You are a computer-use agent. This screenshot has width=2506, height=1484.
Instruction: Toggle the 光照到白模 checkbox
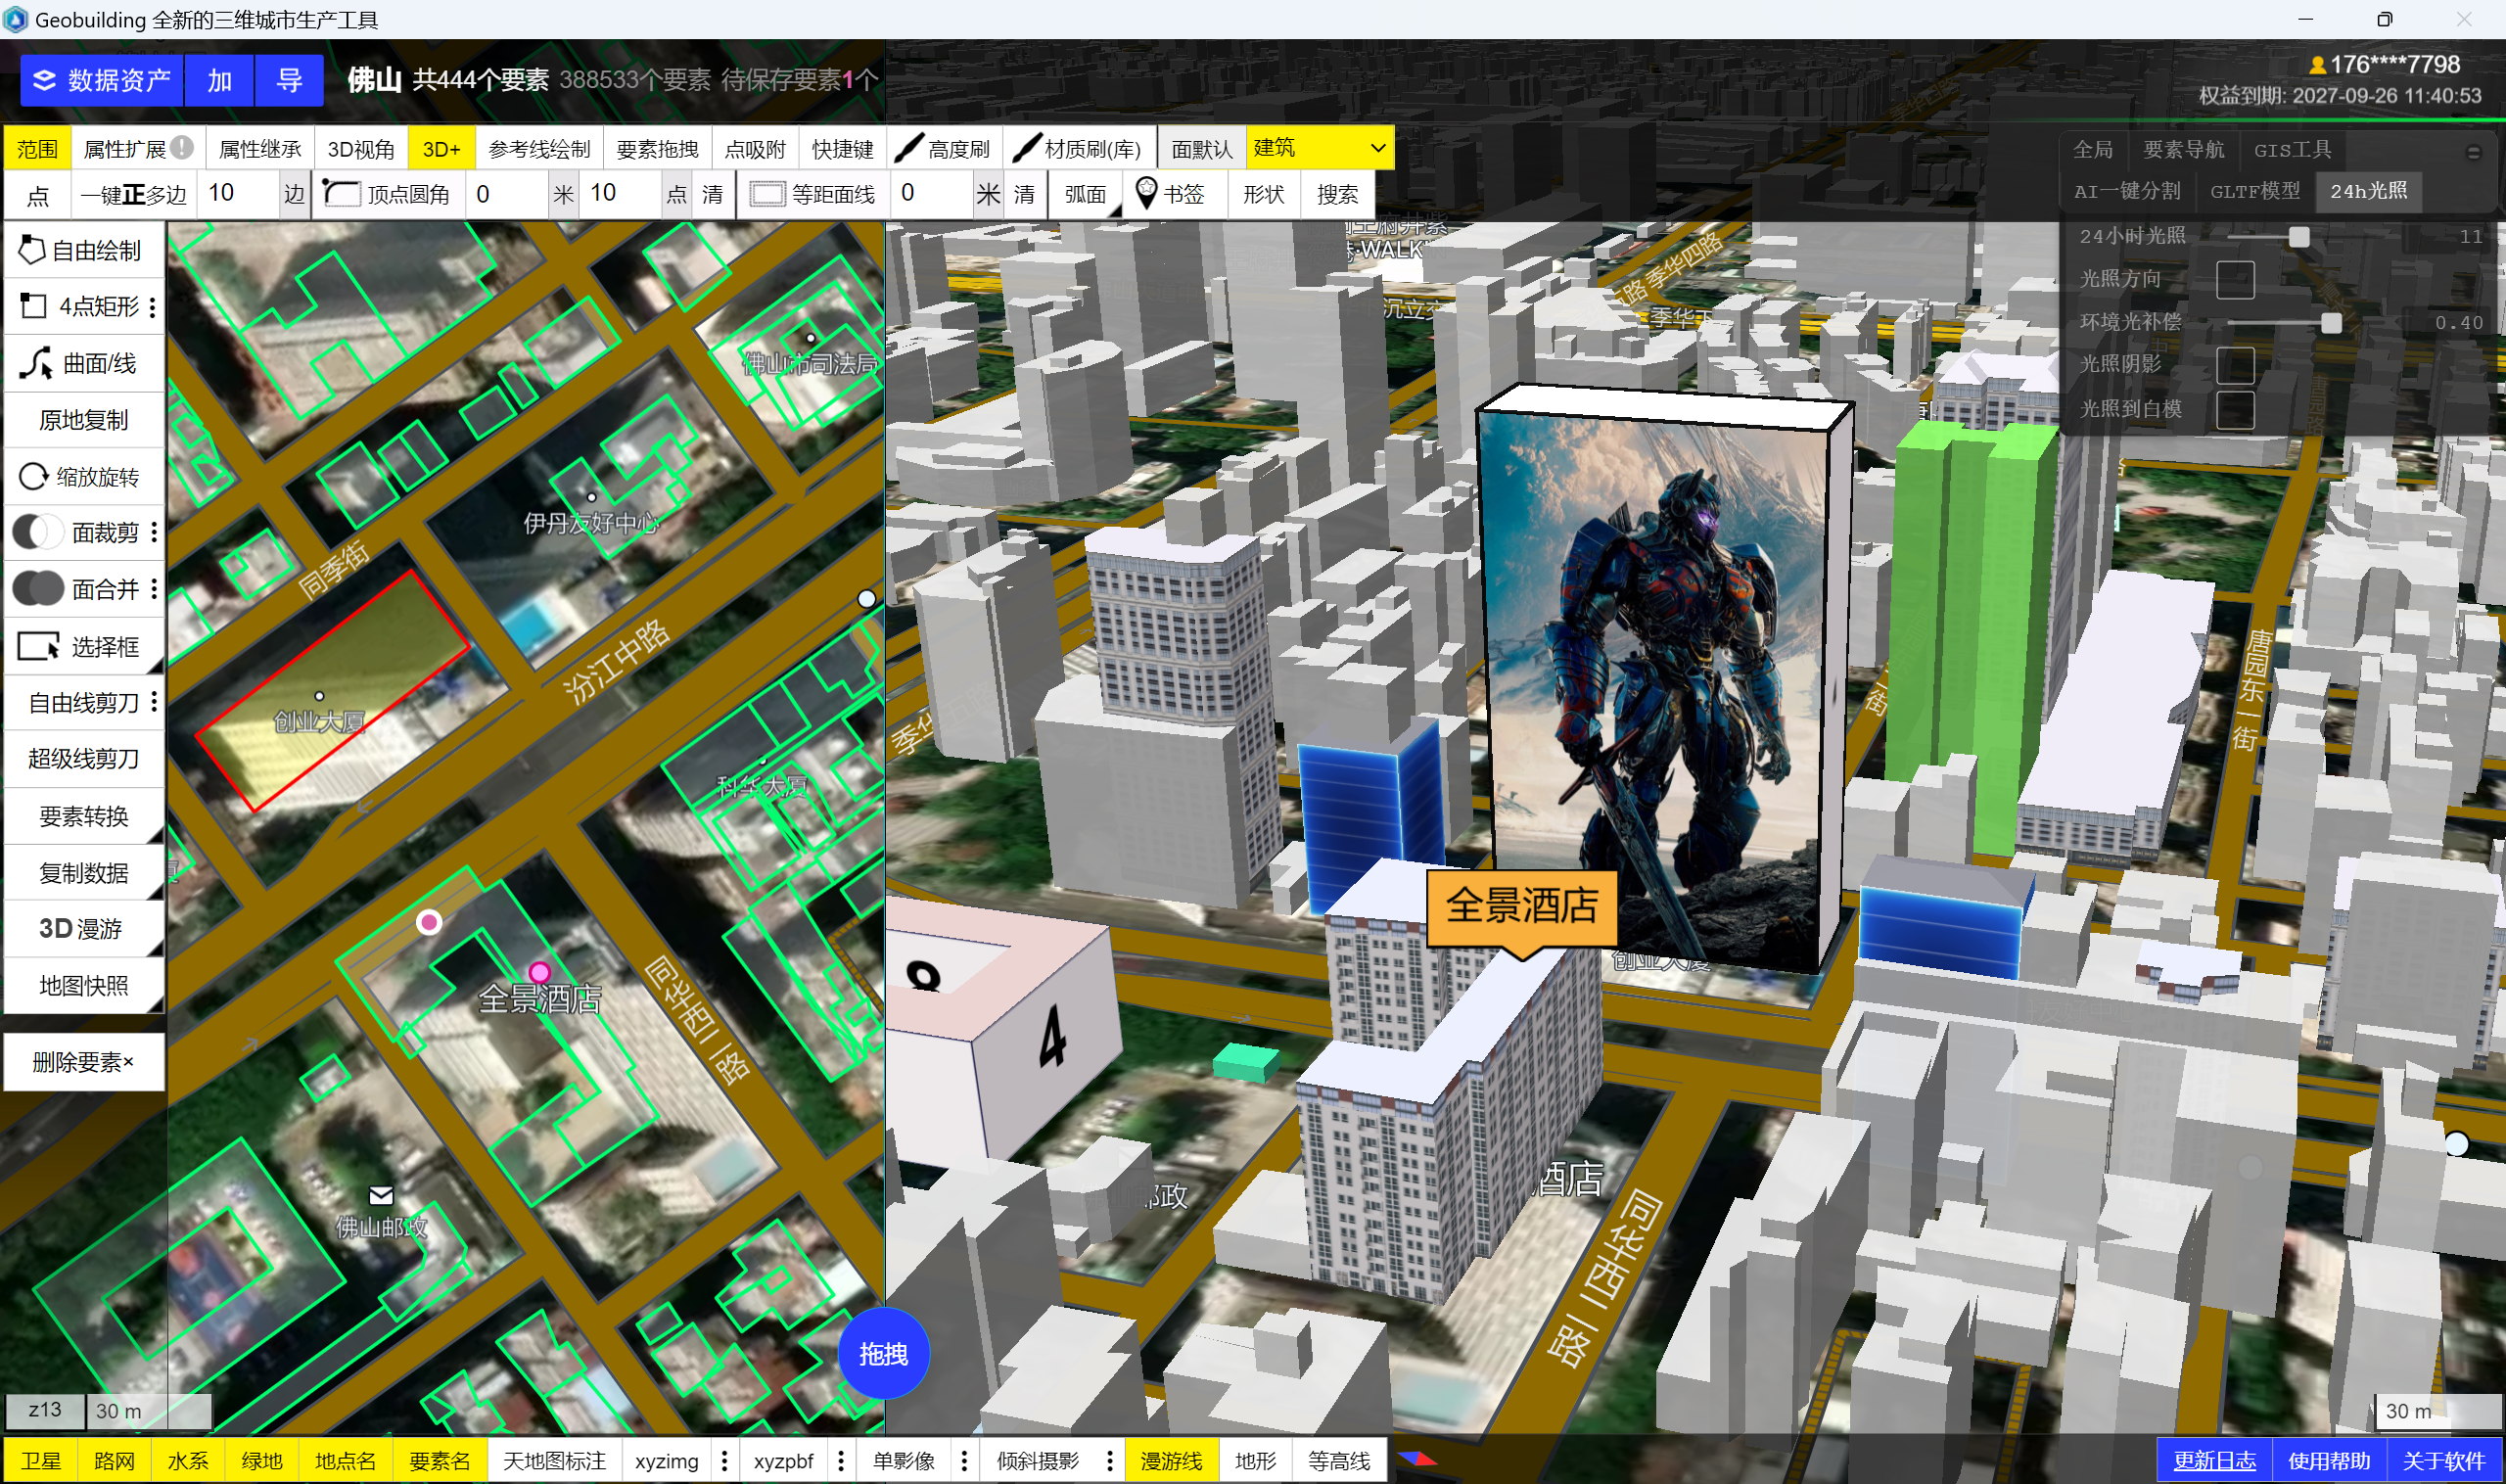pyautogui.click(x=2235, y=409)
